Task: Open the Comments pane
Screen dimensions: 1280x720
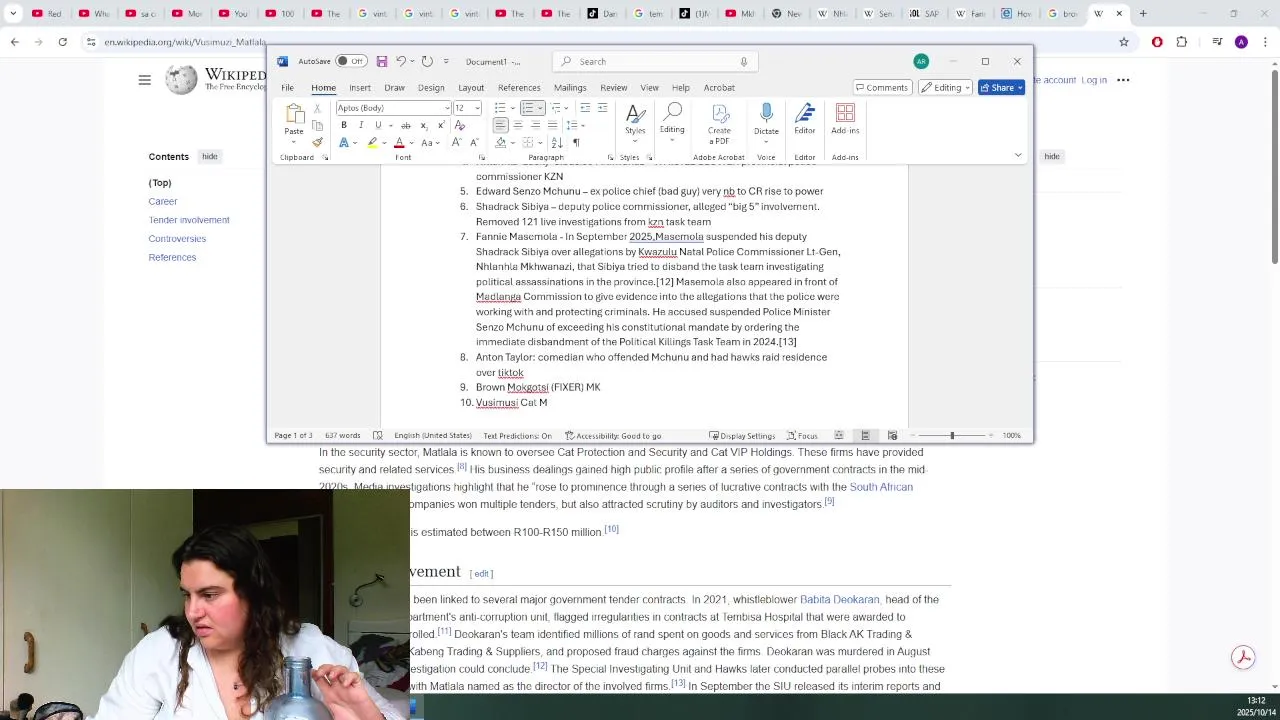Action: [882, 87]
